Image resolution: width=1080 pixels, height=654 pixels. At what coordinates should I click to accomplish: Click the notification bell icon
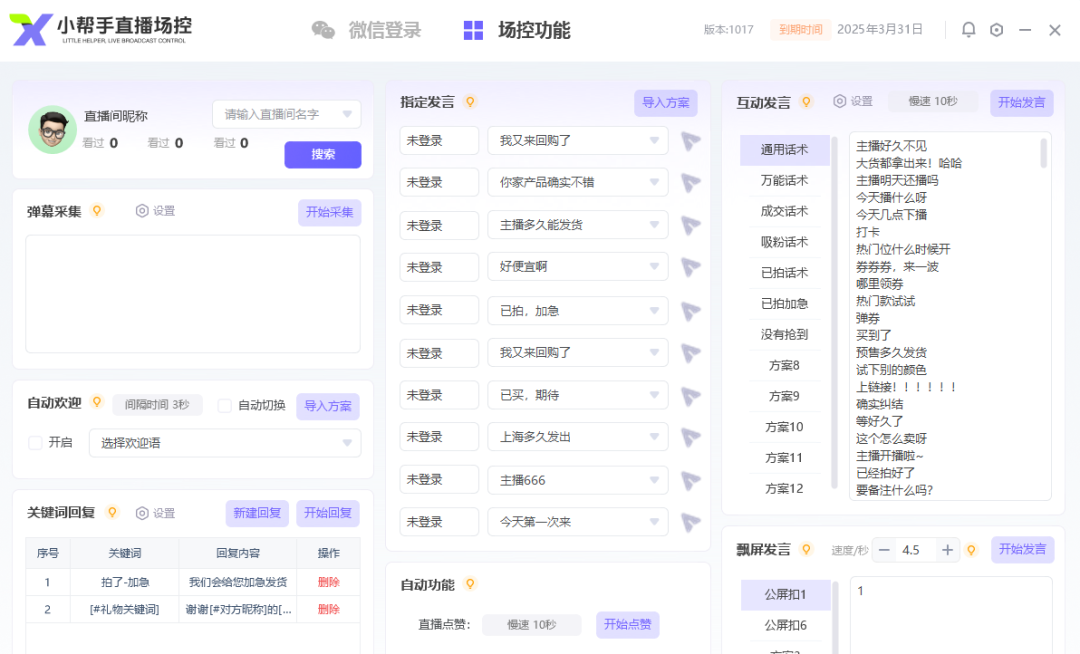point(967,30)
